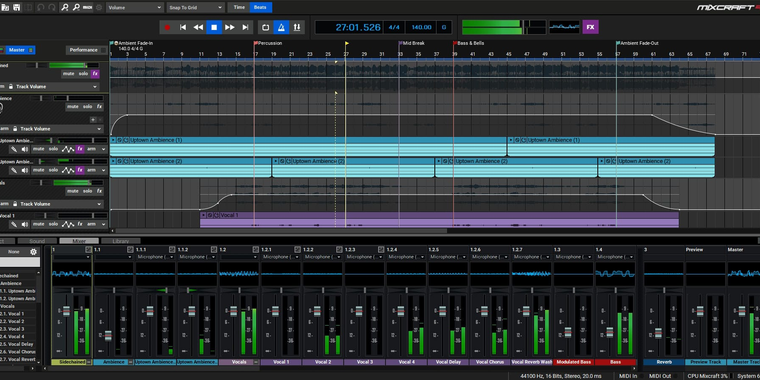Open the Snap To Grid dropdown
Viewport: 760px width, 380px height.
point(196,7)
